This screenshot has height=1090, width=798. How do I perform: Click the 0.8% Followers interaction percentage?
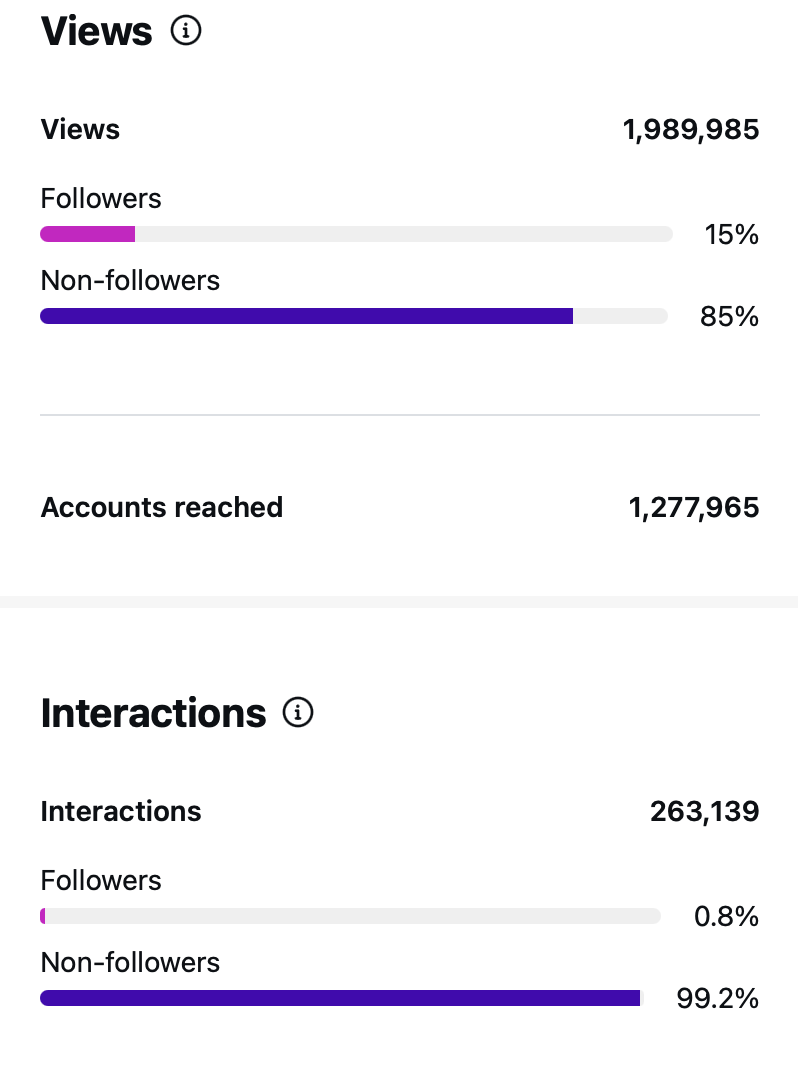click(726, 916)
